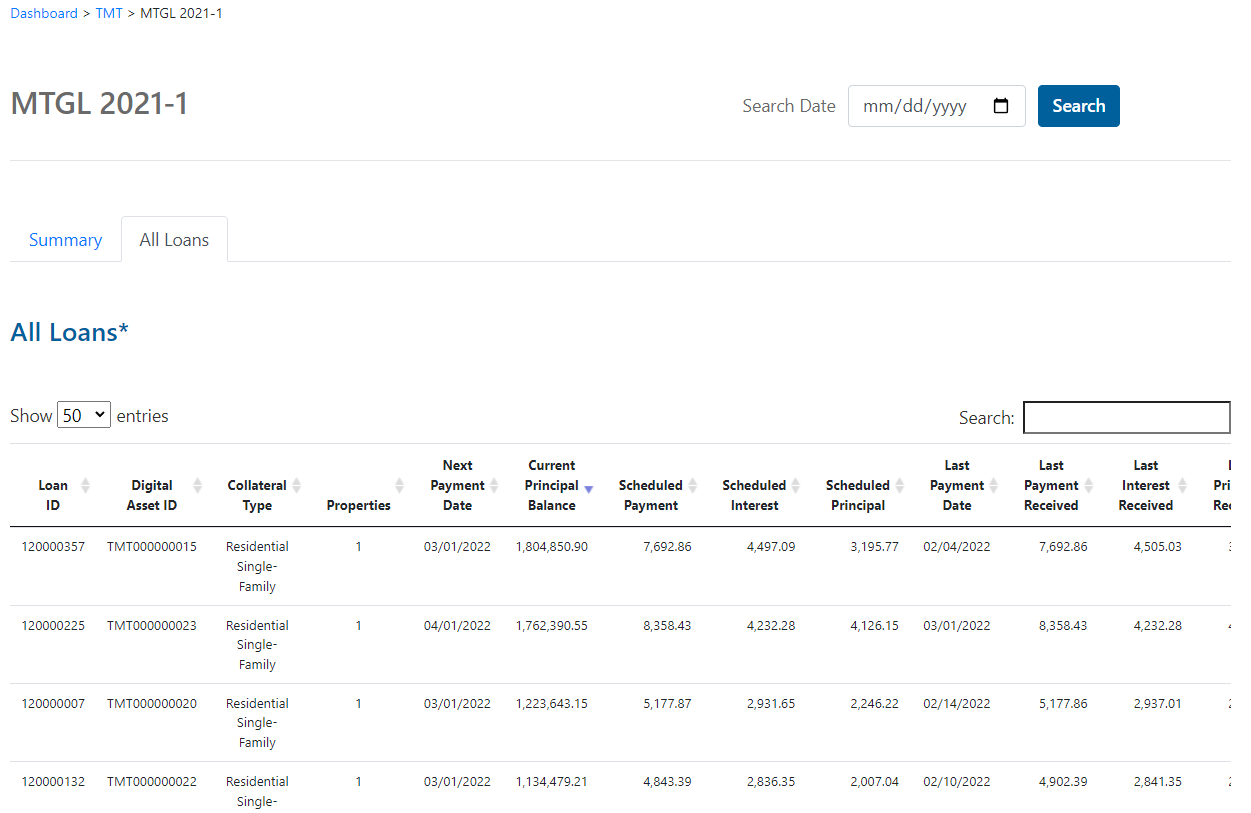
Task: Switch to the Summary tab
Action: pyautogui.click(x=65, y=240)
